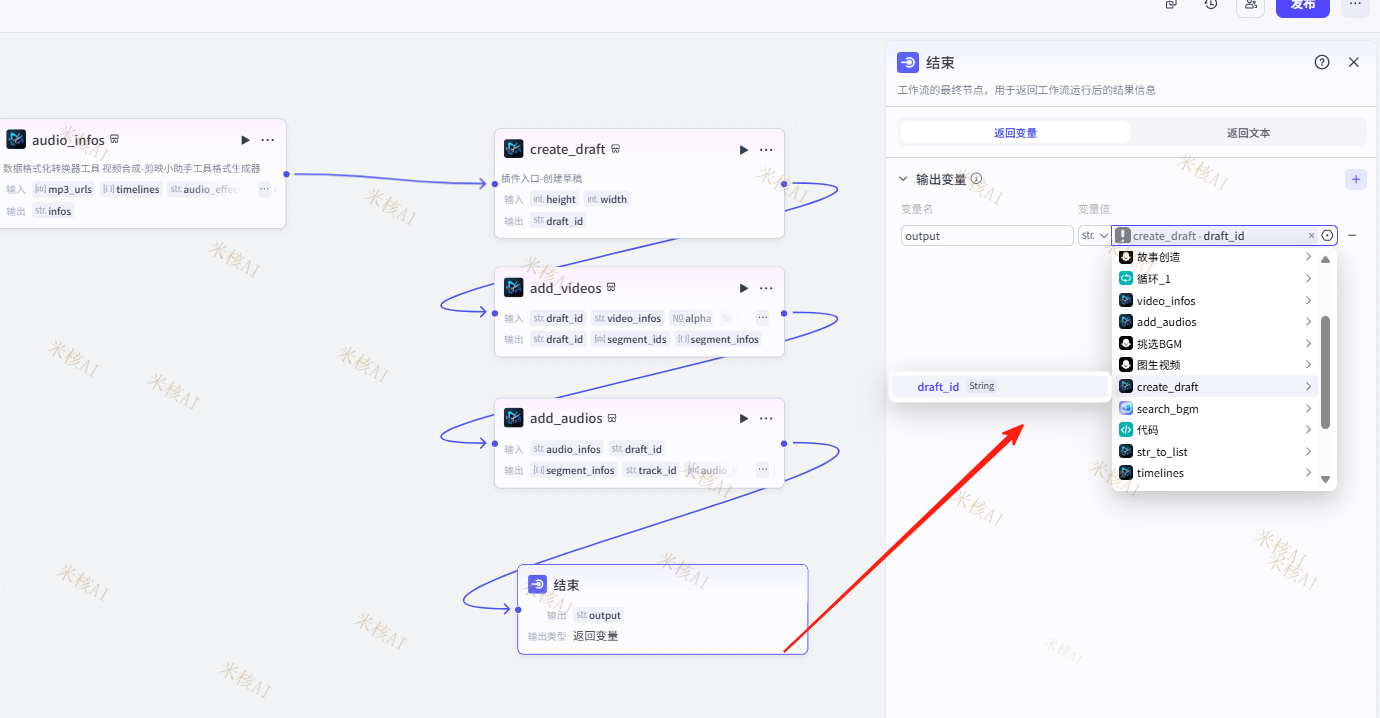Remove output variable with minus icon
The height and width of the screenshot is (718, 1380).
(x=1352, y=236)
